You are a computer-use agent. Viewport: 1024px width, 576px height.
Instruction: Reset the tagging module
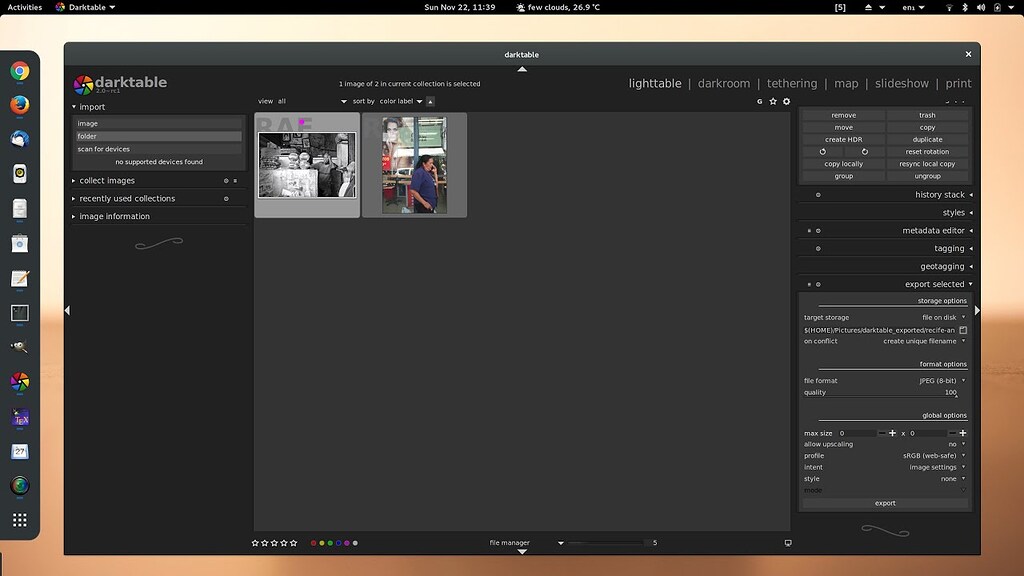818,249
